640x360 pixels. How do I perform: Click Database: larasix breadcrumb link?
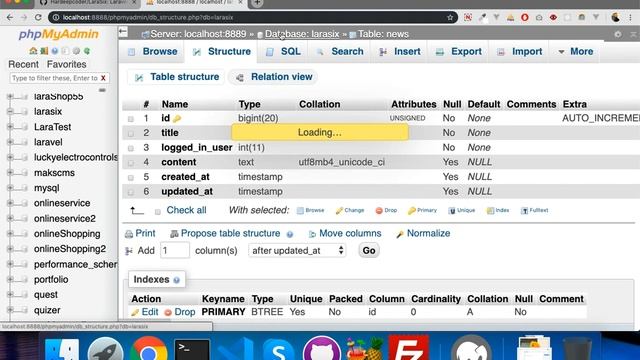click(302, 34)
